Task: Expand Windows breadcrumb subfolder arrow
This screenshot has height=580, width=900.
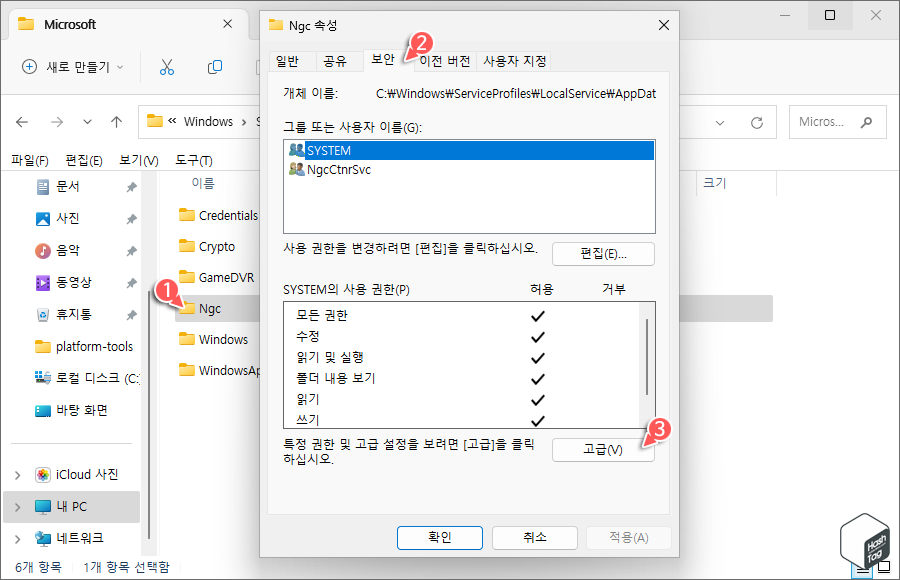Action: (244, 122)
